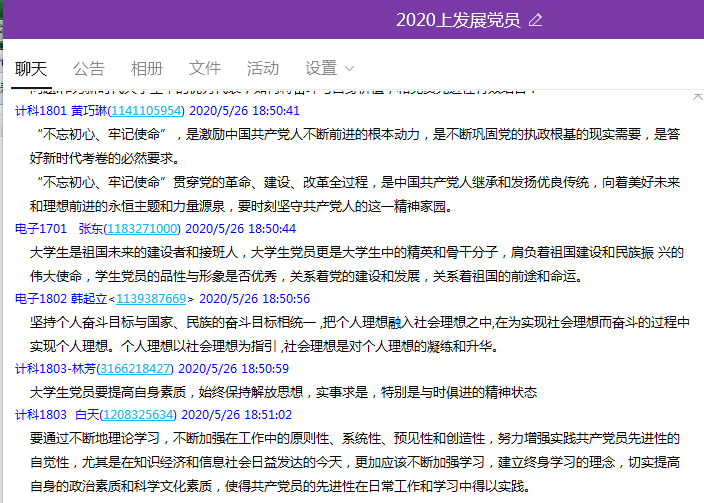Go to the 文件 tab
Screen dimensions: 704x503
[205, 68]
